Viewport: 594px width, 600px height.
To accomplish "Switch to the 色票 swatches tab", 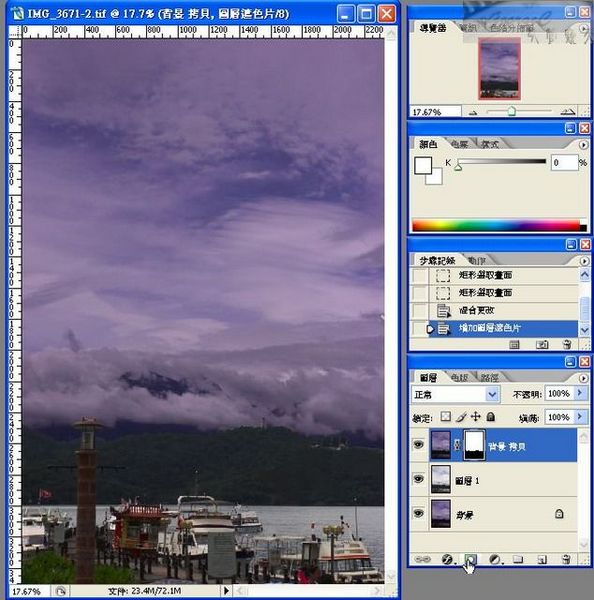I will click(x=460, y=144).
